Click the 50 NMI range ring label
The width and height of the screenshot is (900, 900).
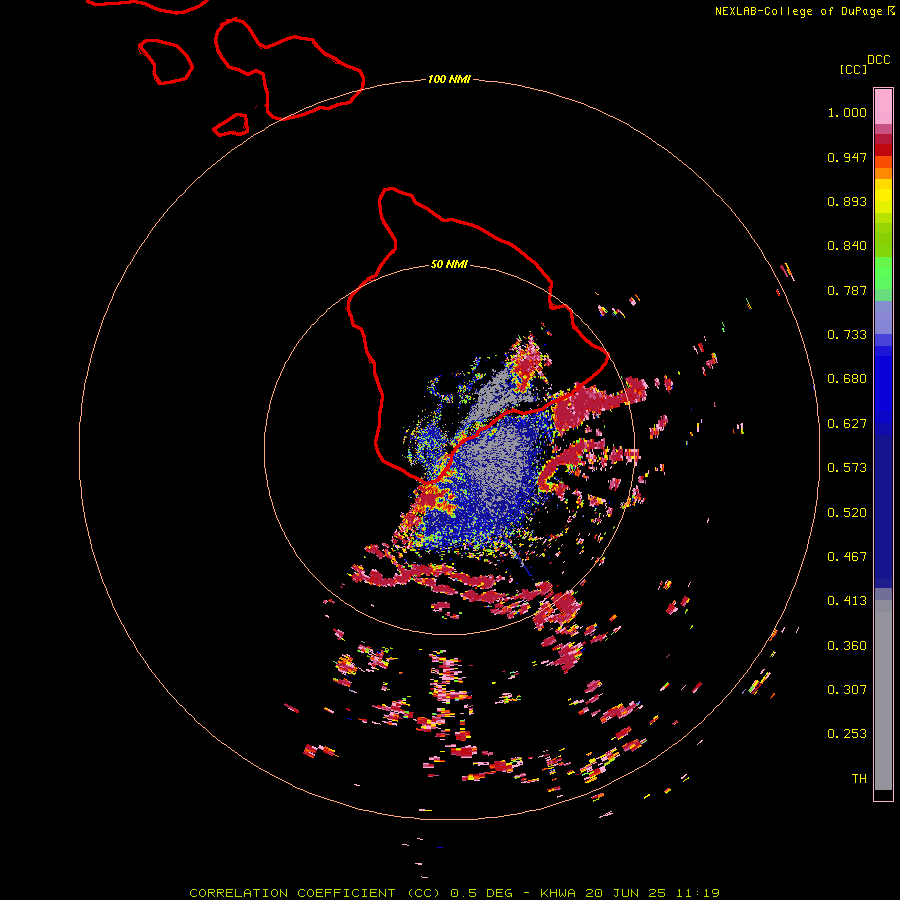click(449, 265)
